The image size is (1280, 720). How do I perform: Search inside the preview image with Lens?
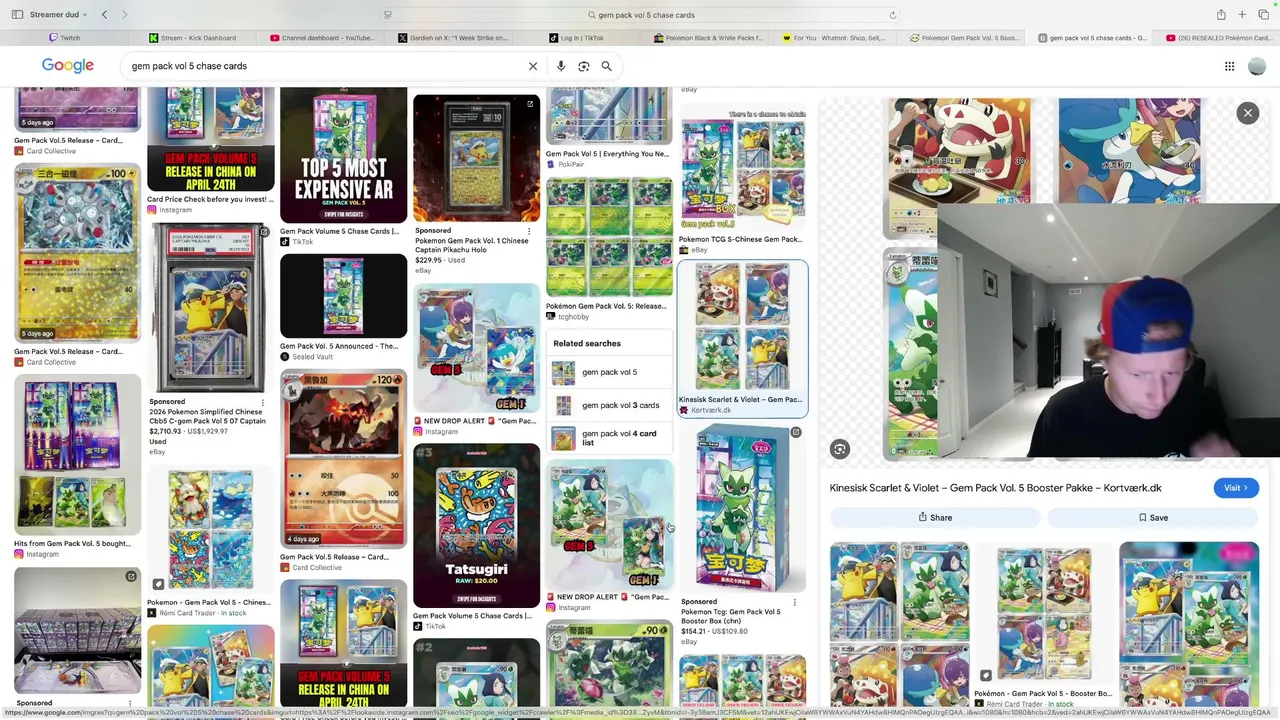click(840, 450)
